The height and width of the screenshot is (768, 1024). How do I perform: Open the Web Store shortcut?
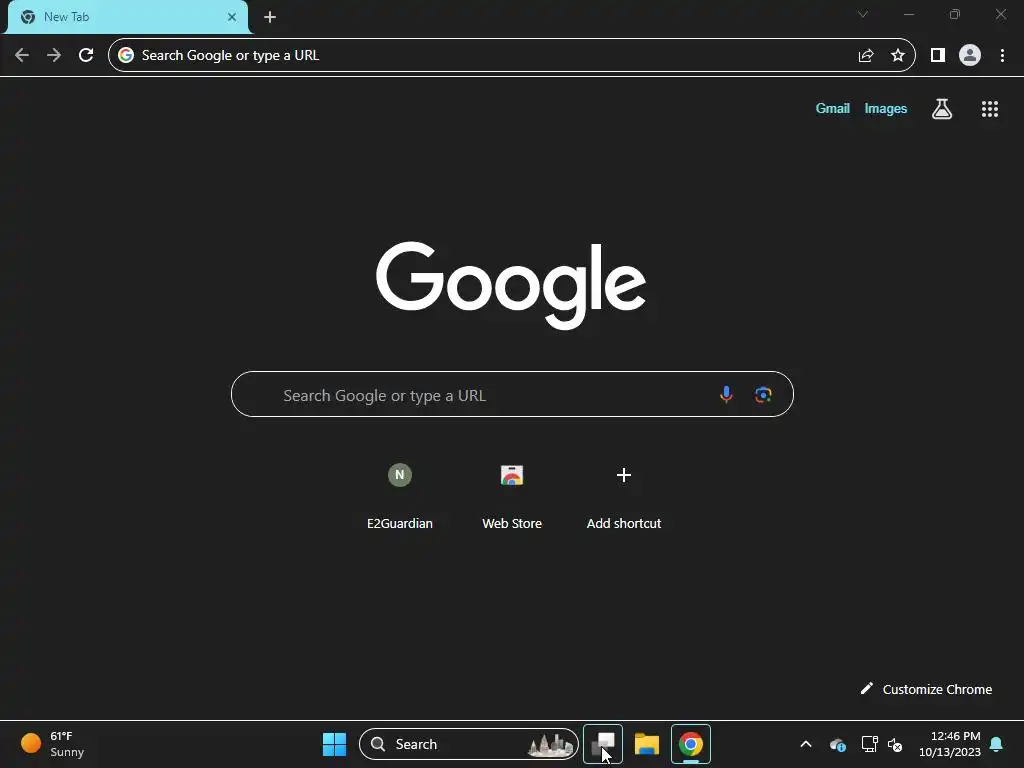click(512, 494)
